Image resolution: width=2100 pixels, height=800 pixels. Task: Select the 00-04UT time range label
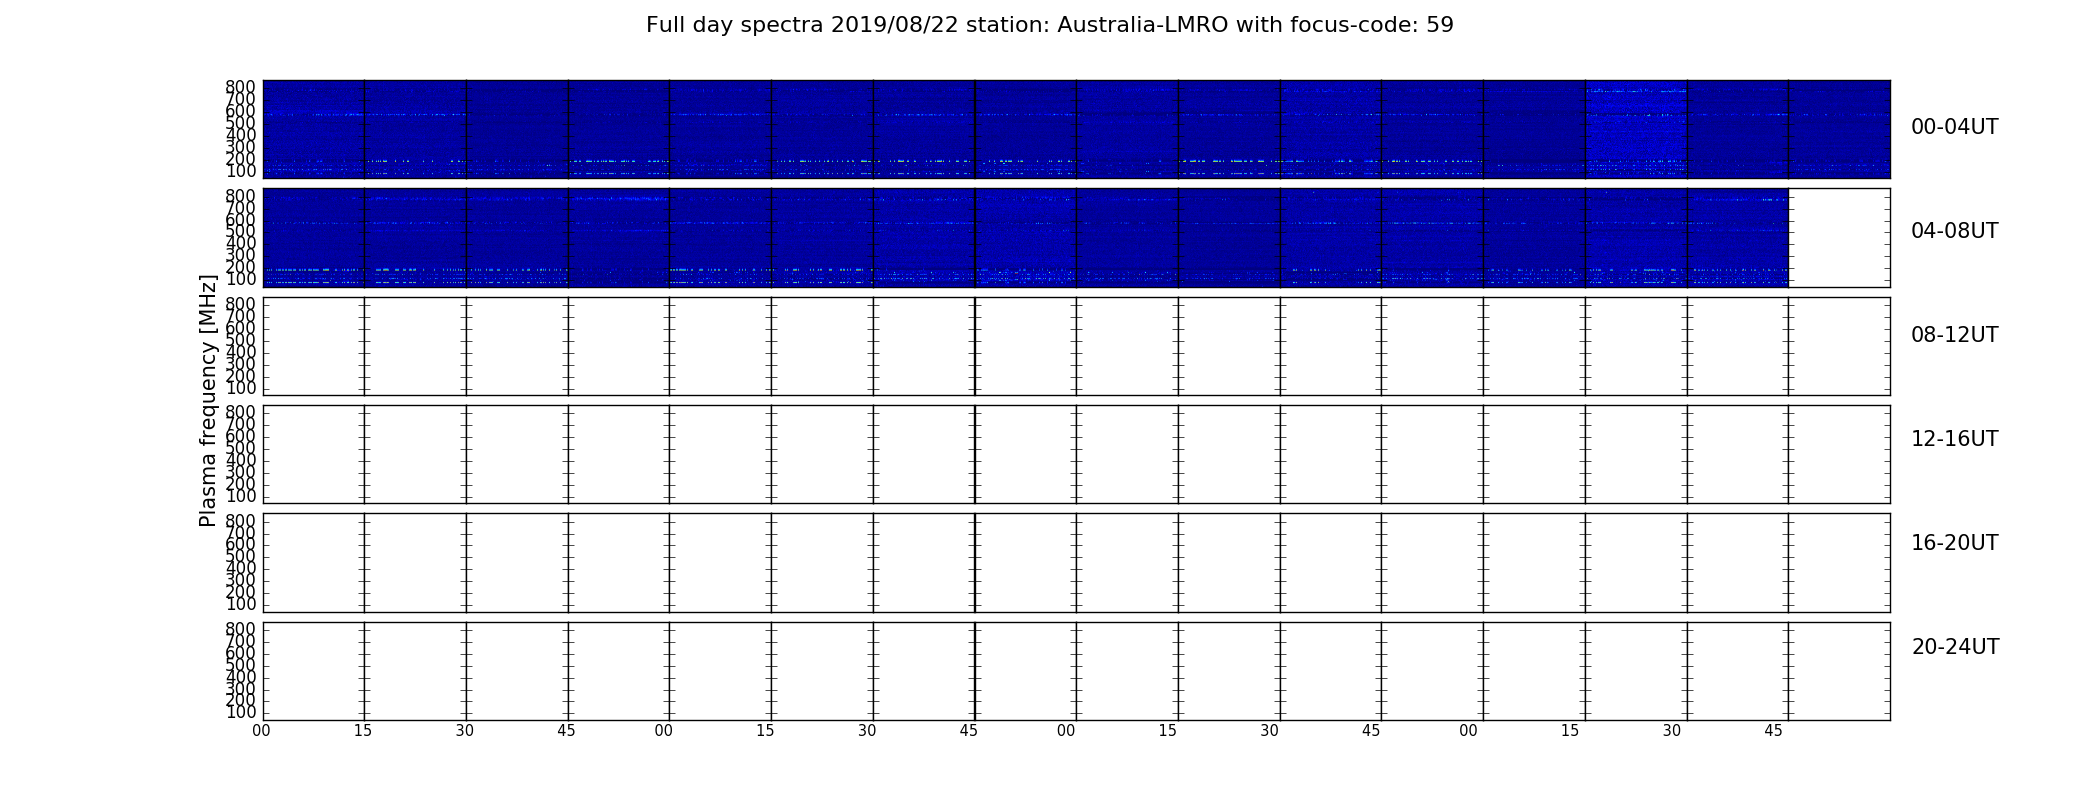tap(1954, 127)
